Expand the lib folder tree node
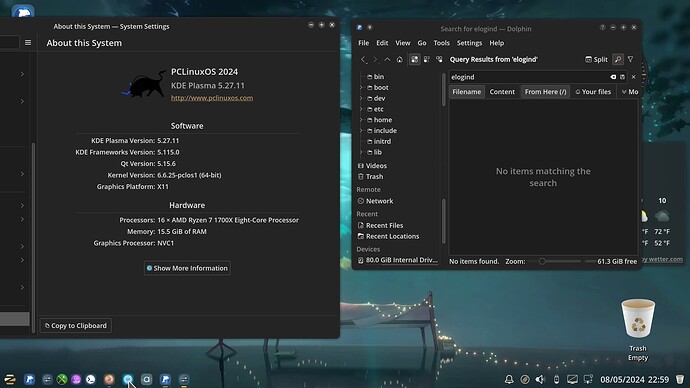690x388 pixels. pos(361,152)
